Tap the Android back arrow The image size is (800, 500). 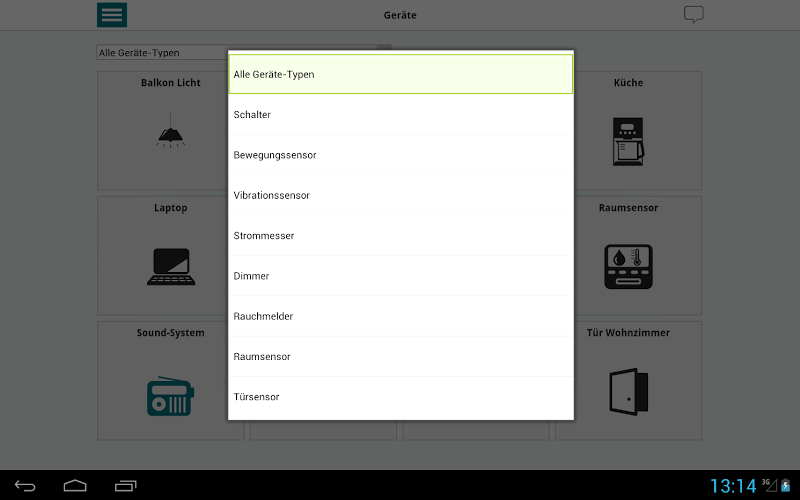pyautogui.click(x=25, y=486)
